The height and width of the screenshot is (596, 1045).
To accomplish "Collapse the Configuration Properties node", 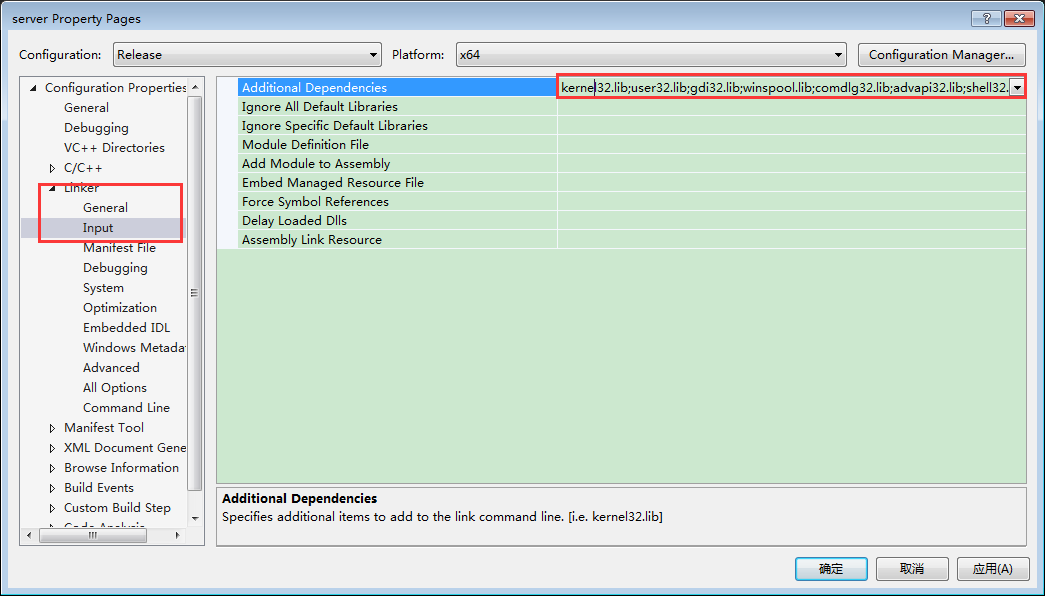I will [x=31, y=87].
